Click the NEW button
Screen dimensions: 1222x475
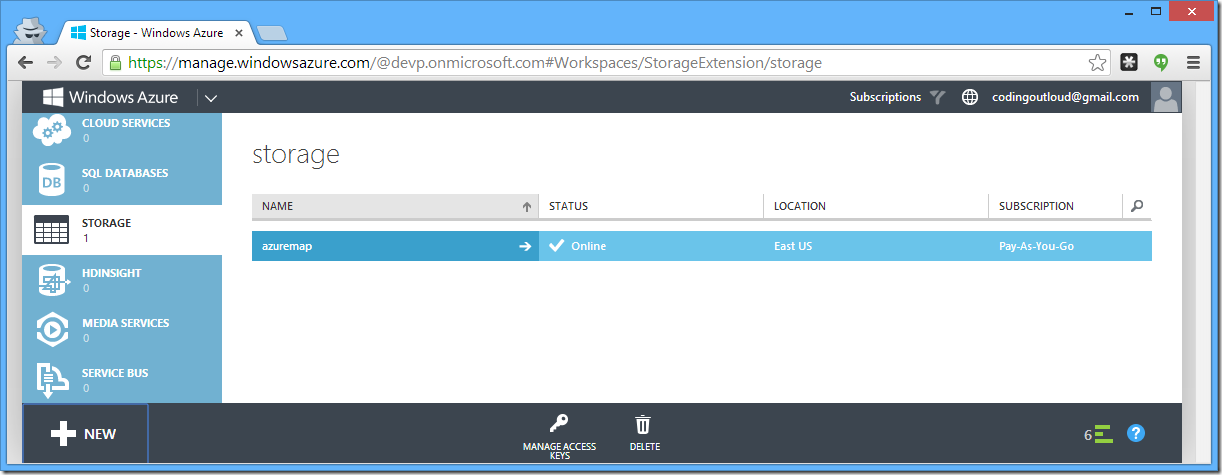click(85, 433)
